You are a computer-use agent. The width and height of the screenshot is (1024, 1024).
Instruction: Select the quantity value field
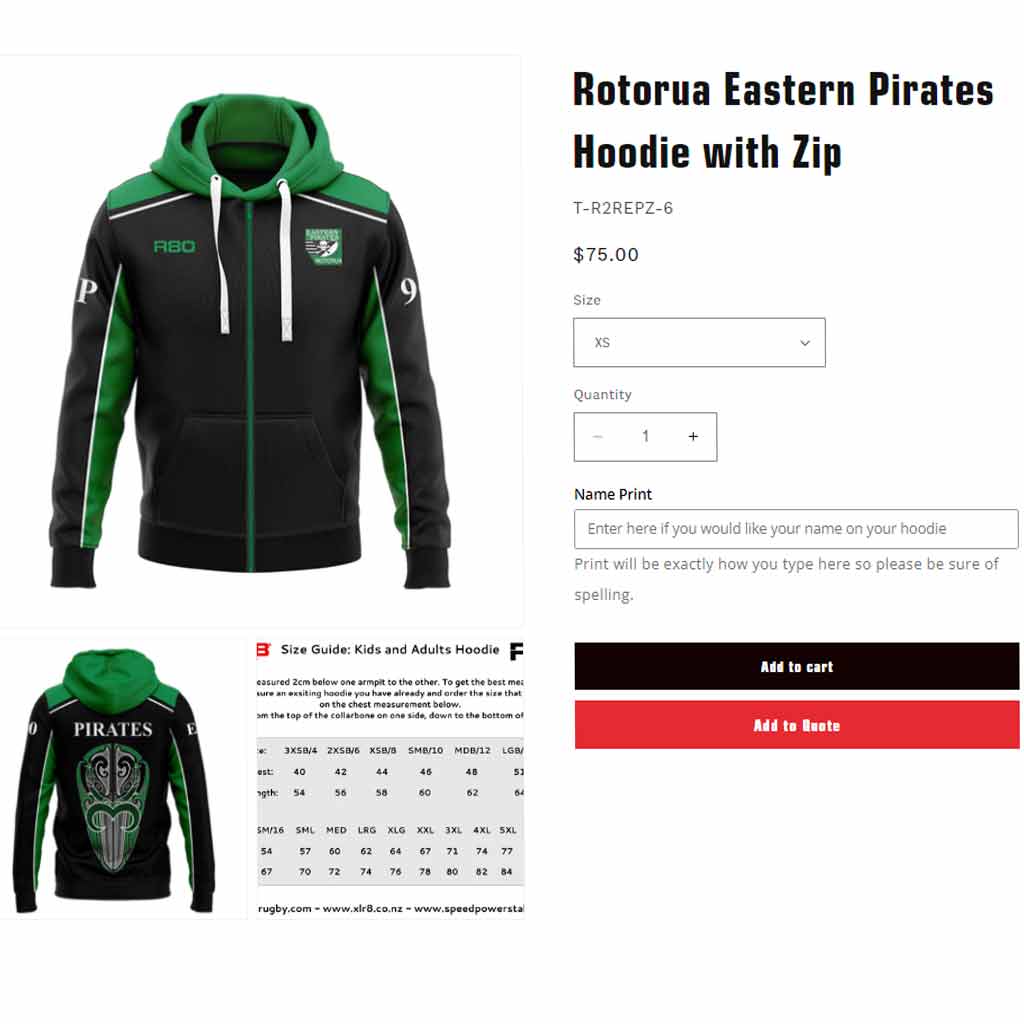(x=645, y=437)
